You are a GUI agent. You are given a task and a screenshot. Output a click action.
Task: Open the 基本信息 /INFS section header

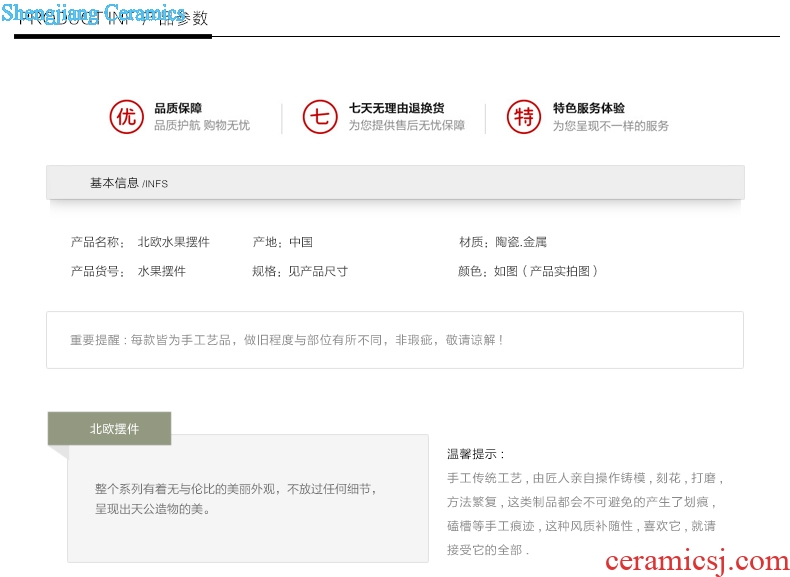[129, 183]
